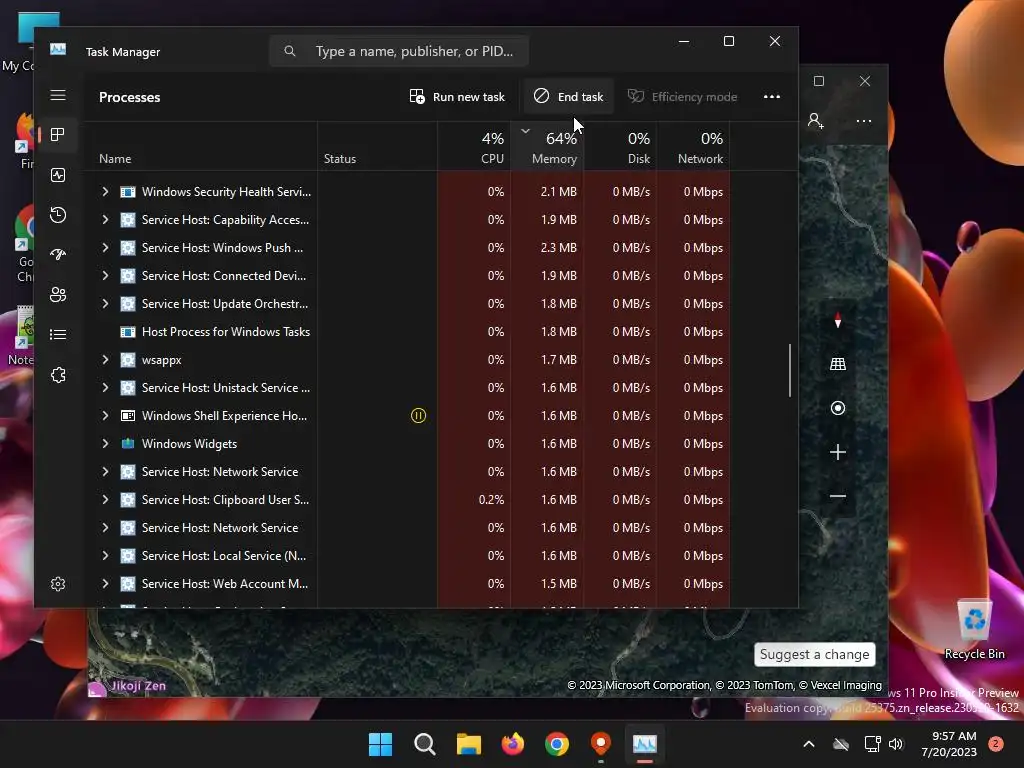The height and width of the screenshot is (768, 1024).
Task: Sort by the Network column header
Action: [x=694, y=147]
